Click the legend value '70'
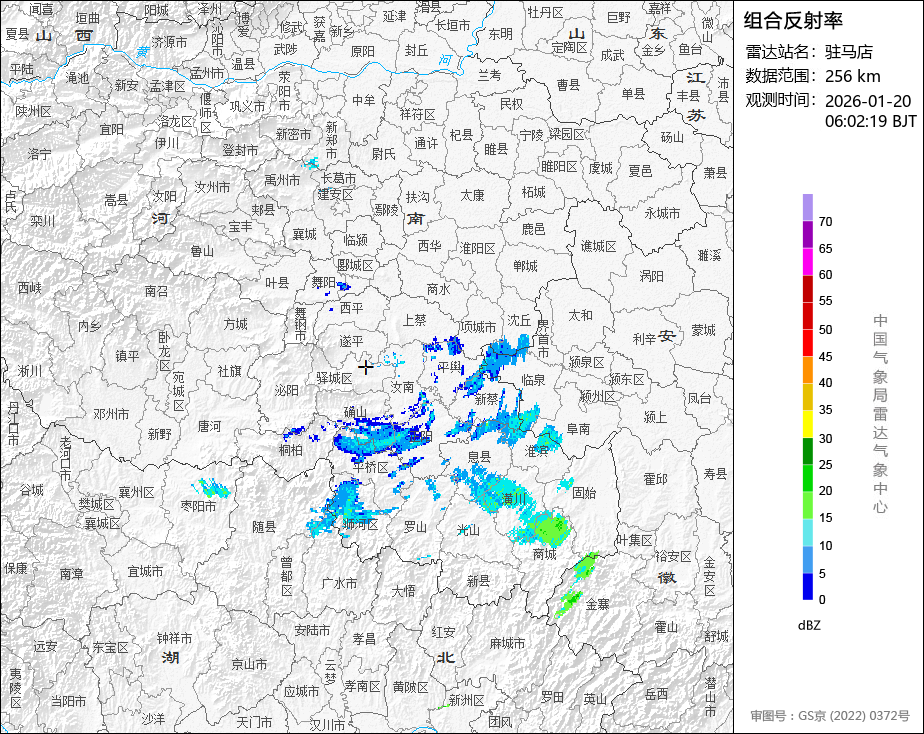The width and height of the screenshot is (924, 734). point(826,221)
